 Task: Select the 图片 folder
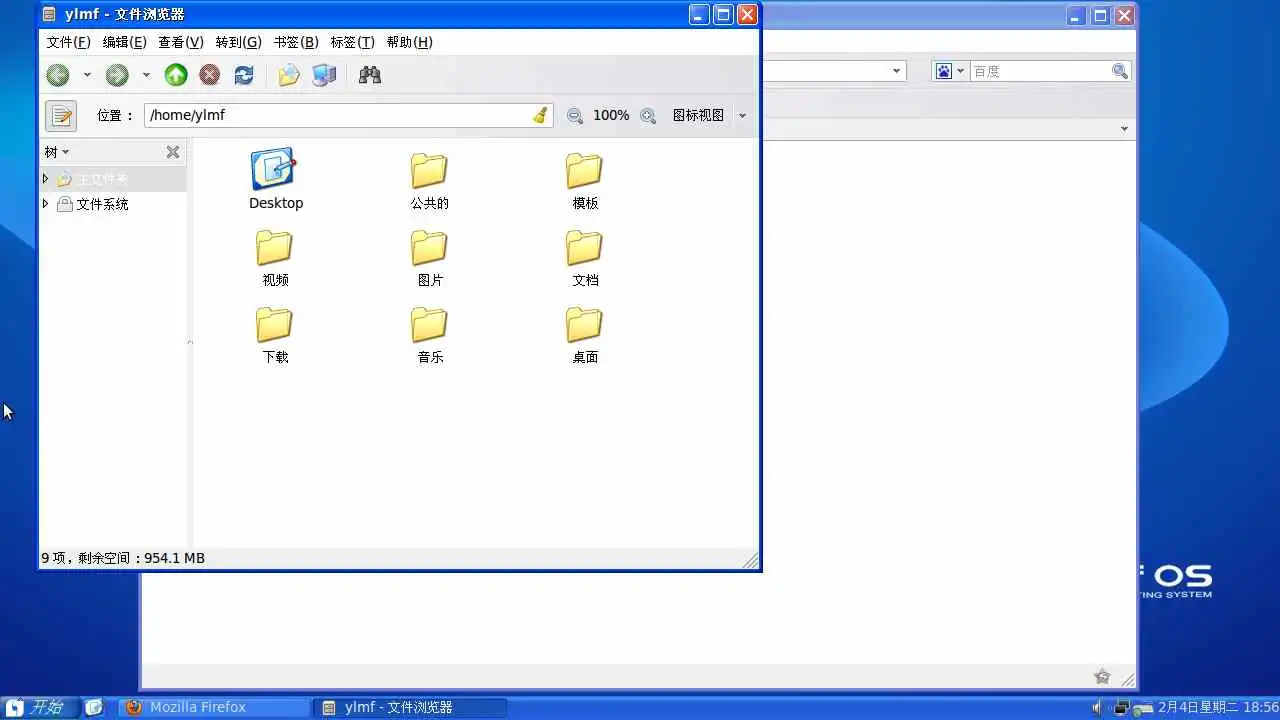point(430,258)
